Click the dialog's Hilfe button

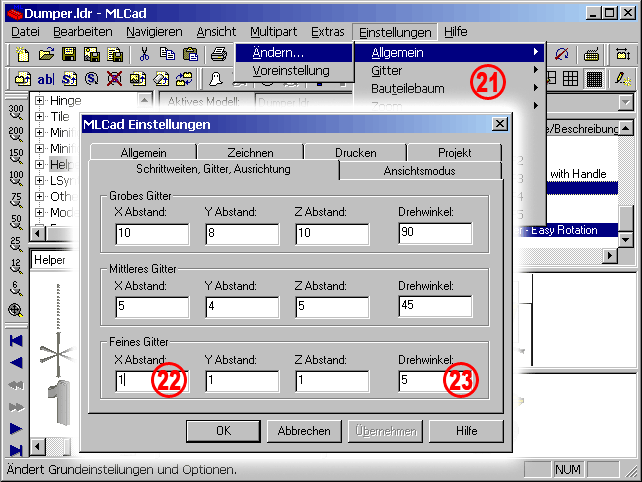pos(466,431)
